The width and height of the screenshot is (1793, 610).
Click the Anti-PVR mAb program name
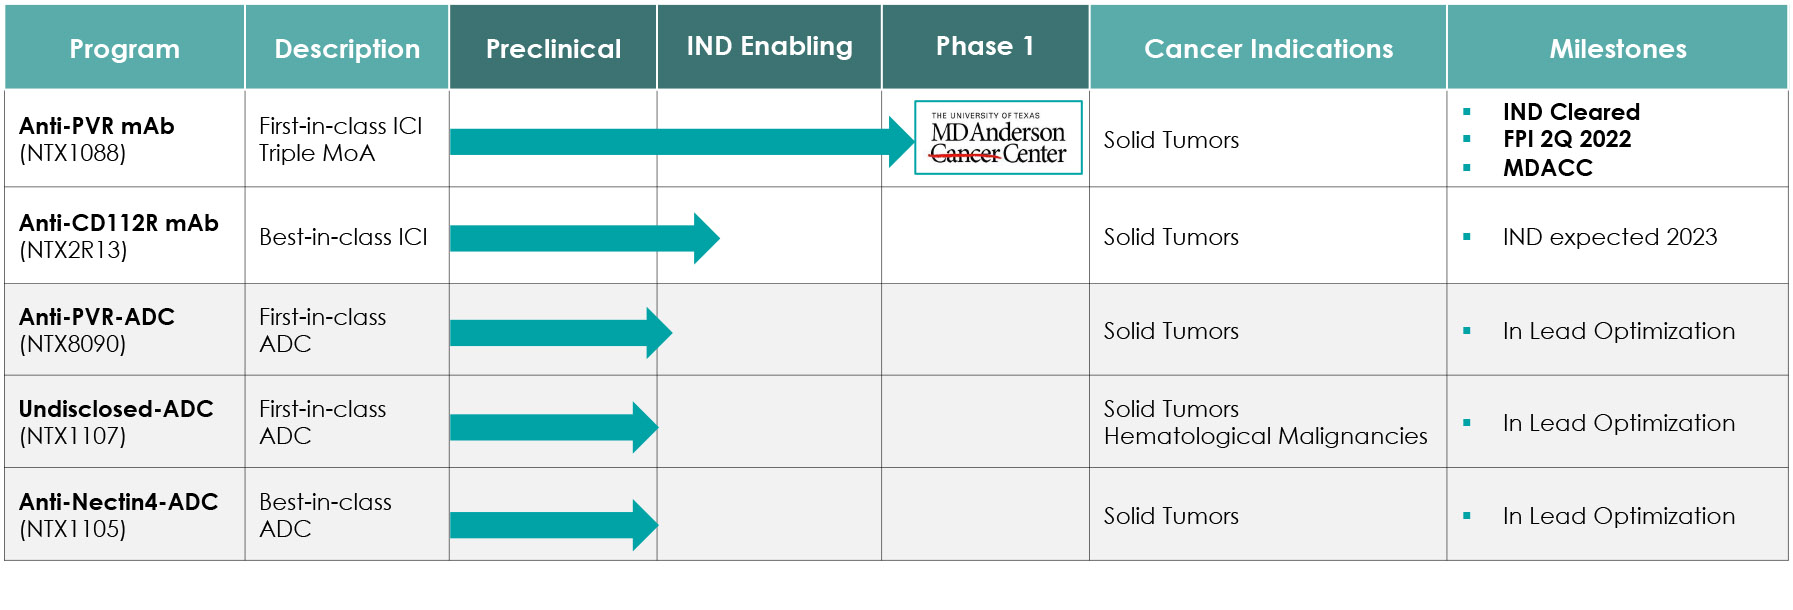[x=97, y=126]
